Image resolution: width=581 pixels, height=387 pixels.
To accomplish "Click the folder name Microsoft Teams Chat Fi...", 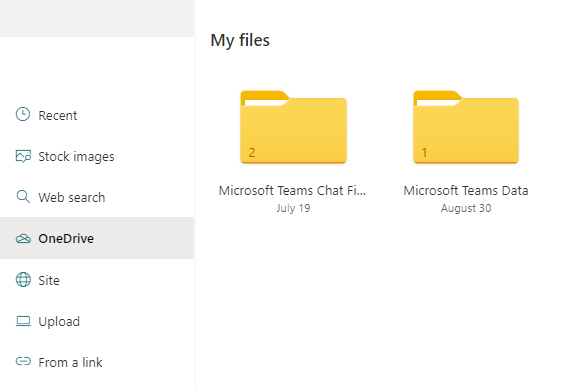I will pyautogui.click(x=292, y=191).
